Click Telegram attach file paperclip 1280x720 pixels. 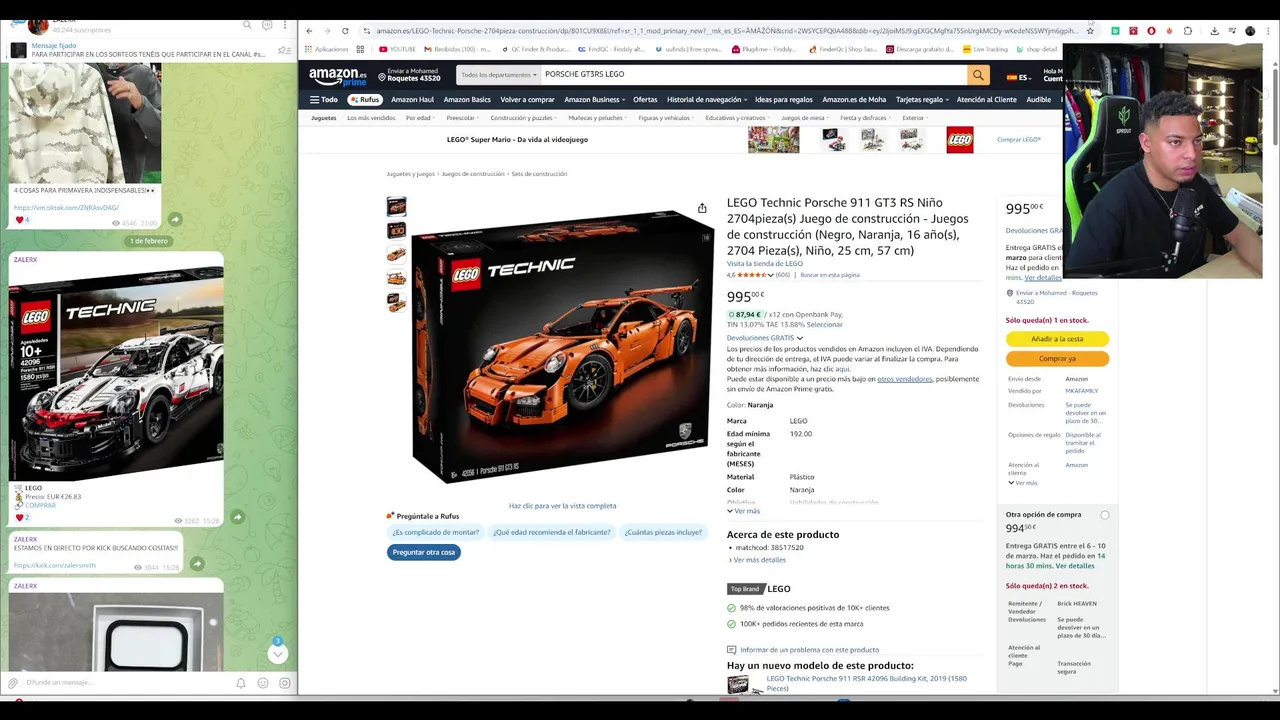13,683
